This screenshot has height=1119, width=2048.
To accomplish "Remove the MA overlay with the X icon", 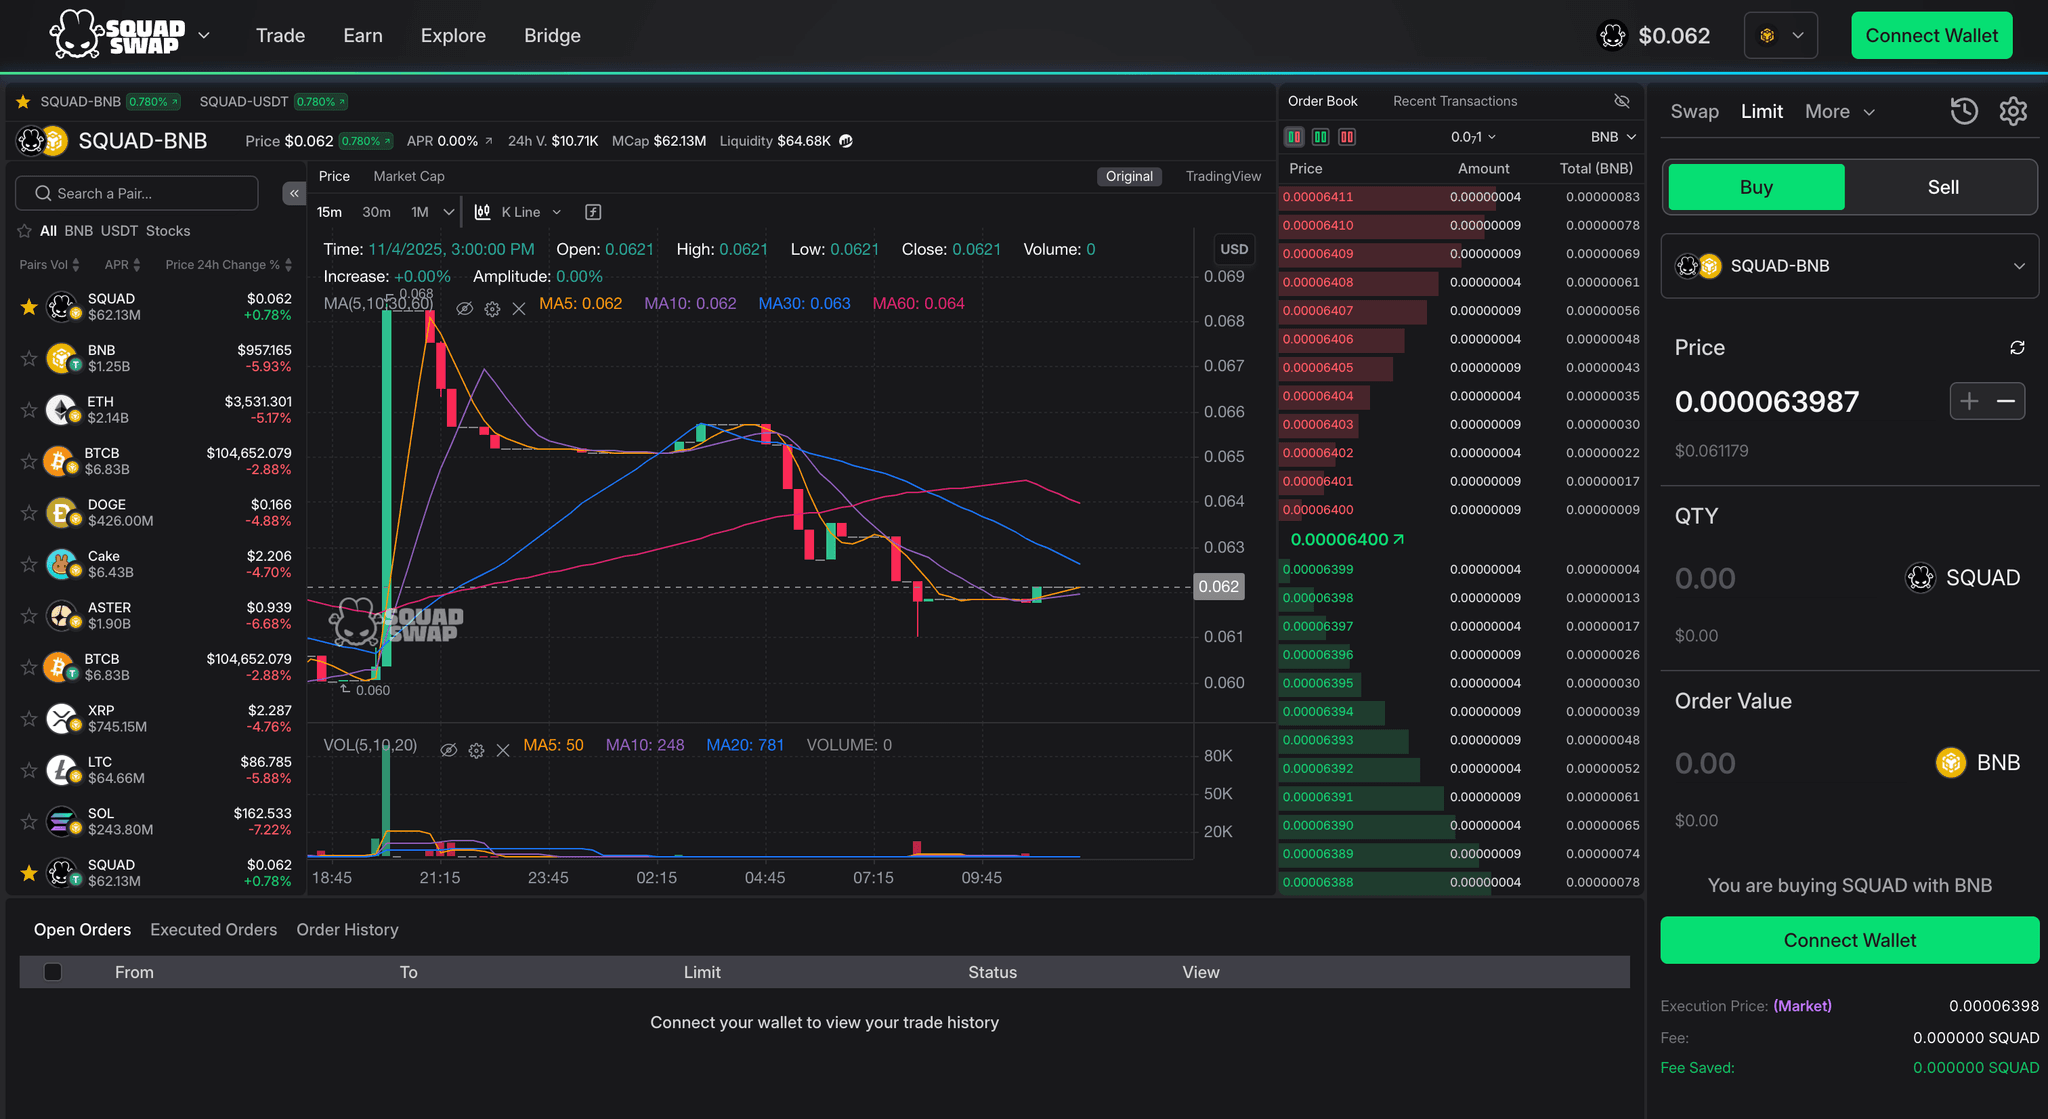I will click(519, 309).
